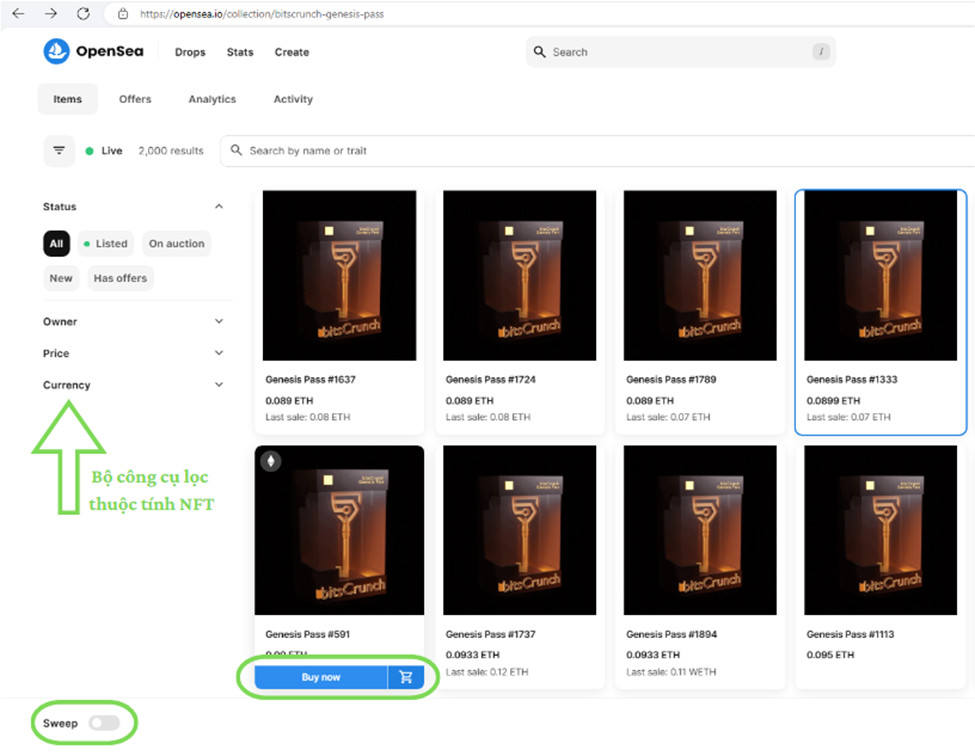975x756 pixels.
Task: Expand the Currency filter section
Action: pos(219,385)
